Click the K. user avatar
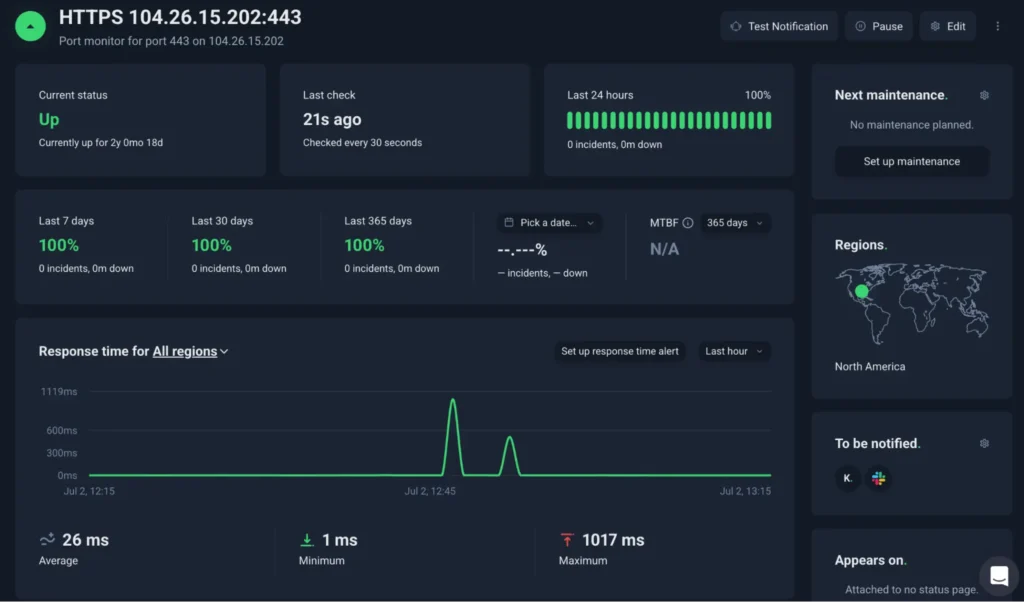Viewport: 1024px width, 602px height. [848, 478]
